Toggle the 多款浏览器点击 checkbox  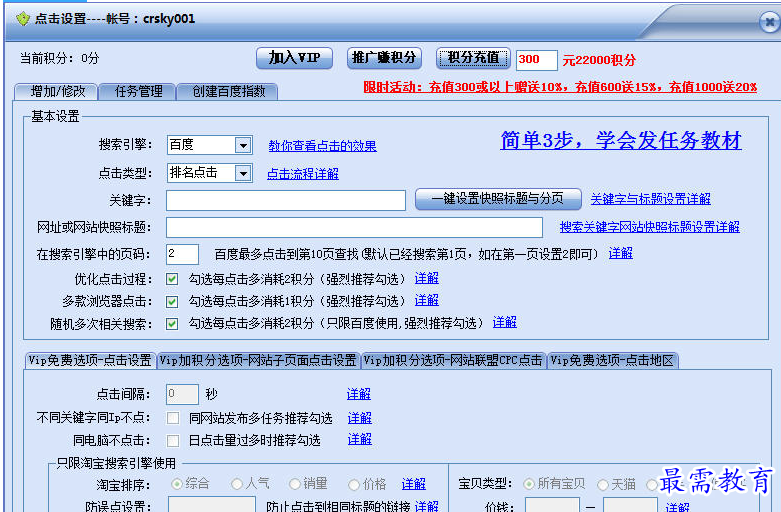point(172,302)
